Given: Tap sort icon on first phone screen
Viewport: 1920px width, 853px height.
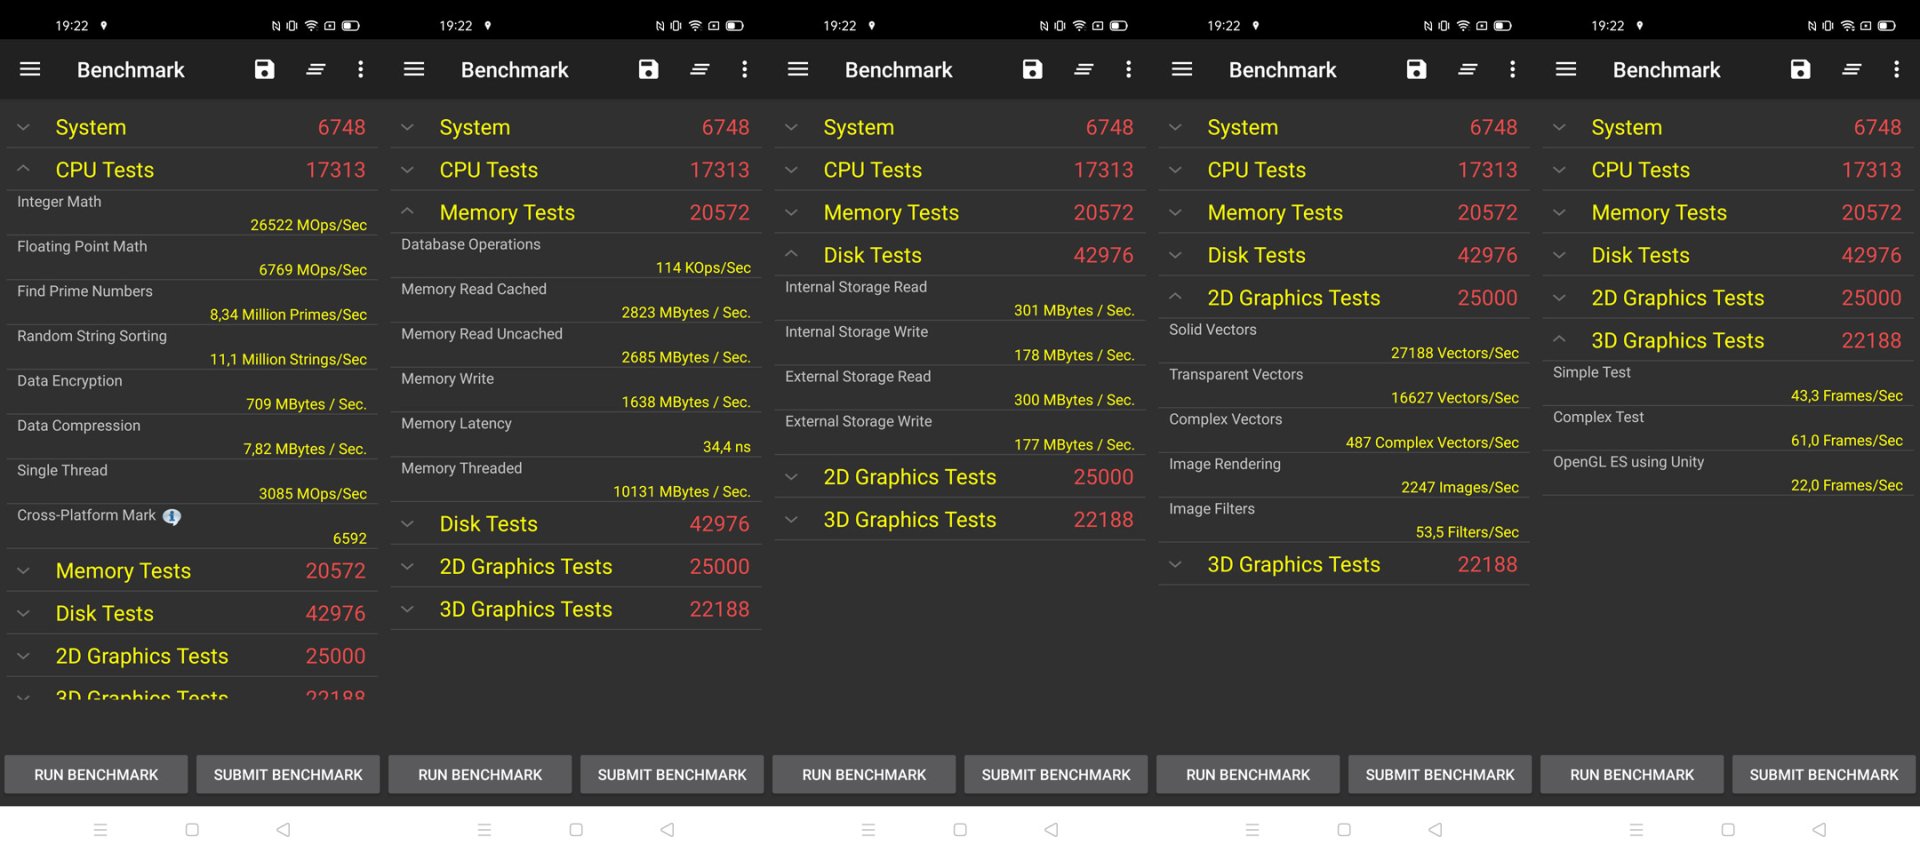Looking at the screenshot, I should [x=316, y=69].
